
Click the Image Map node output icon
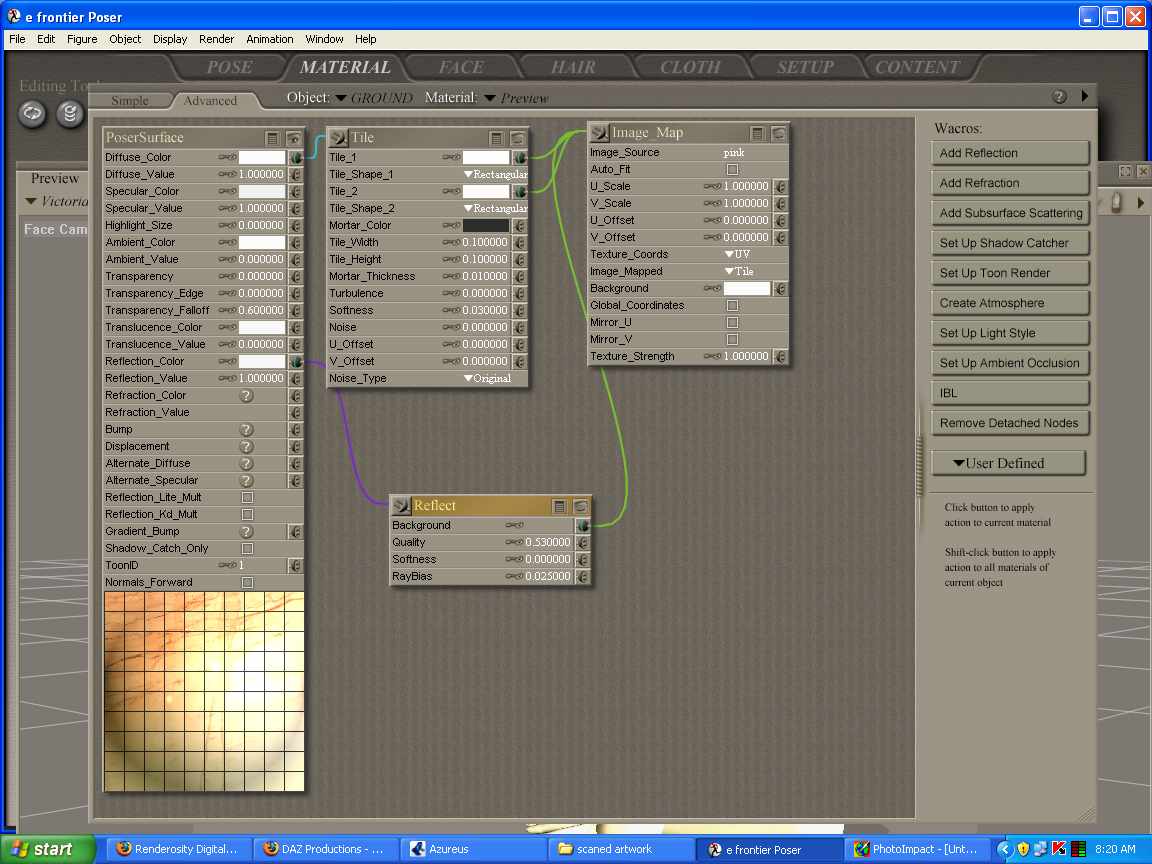pos(599,133)
